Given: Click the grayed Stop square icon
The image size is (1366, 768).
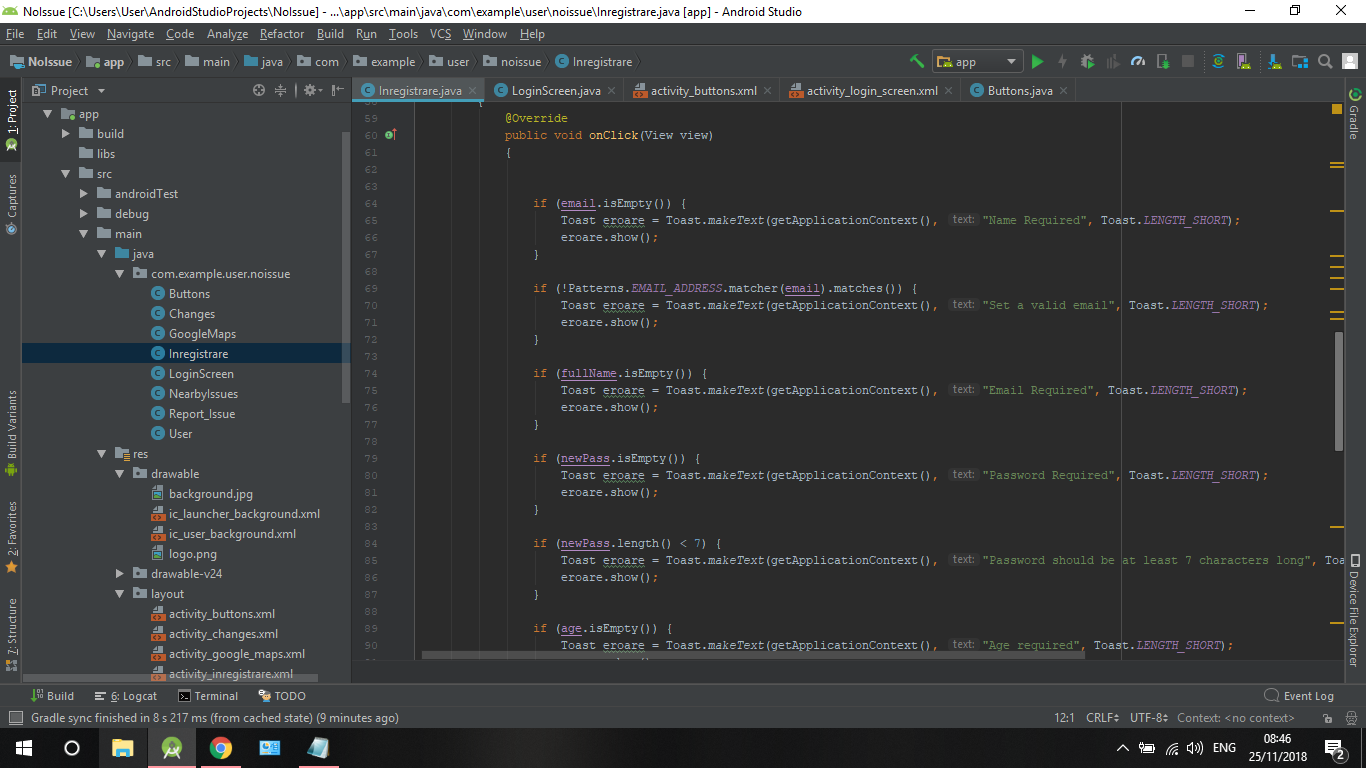Looking at the screenshot, I should (x=1188, y=61).
